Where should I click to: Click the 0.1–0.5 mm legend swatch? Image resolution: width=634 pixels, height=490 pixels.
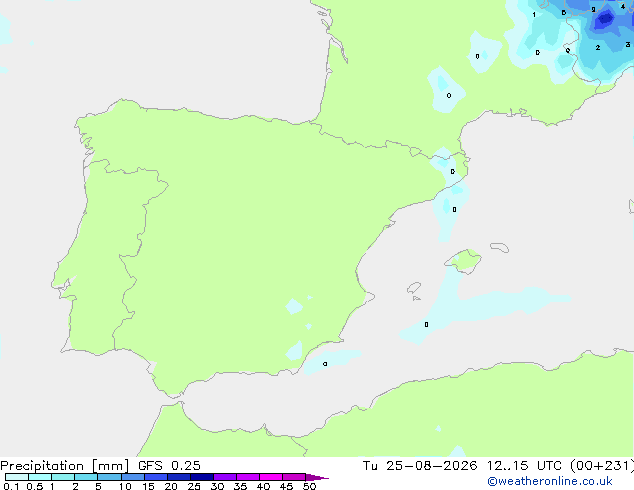pos(17,477)
